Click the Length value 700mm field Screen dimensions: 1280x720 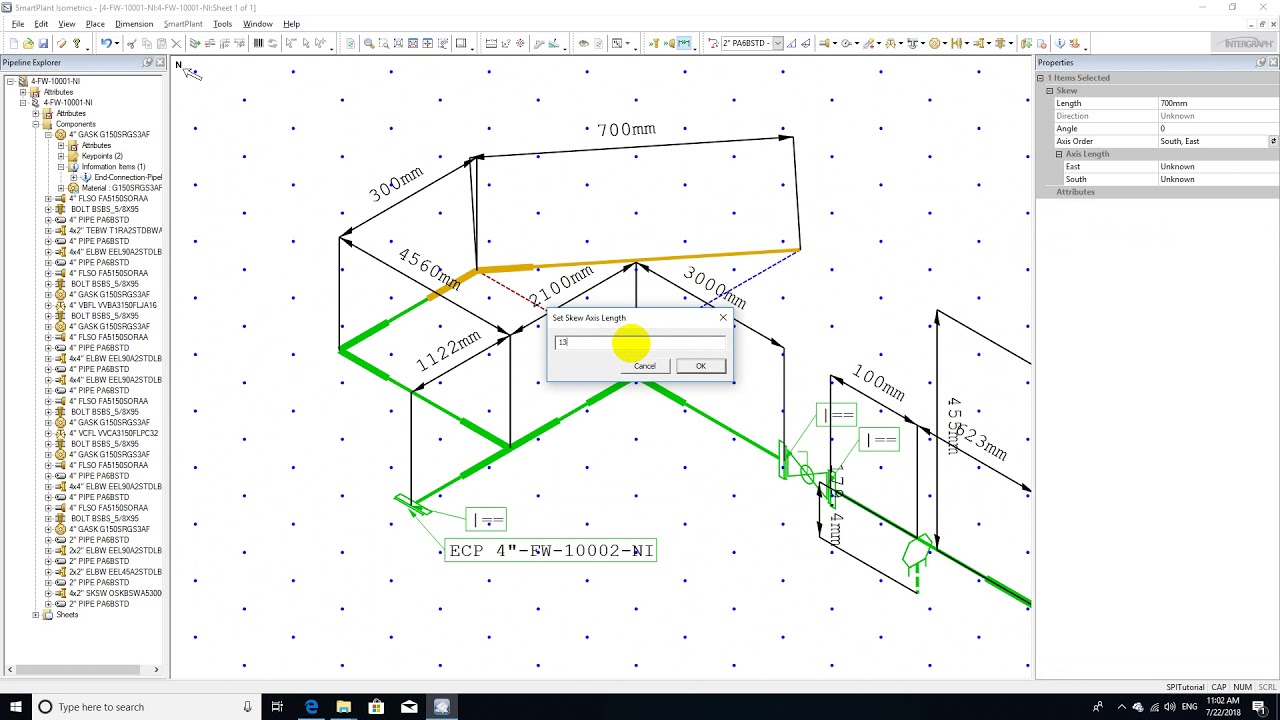tap(1218, 103)
